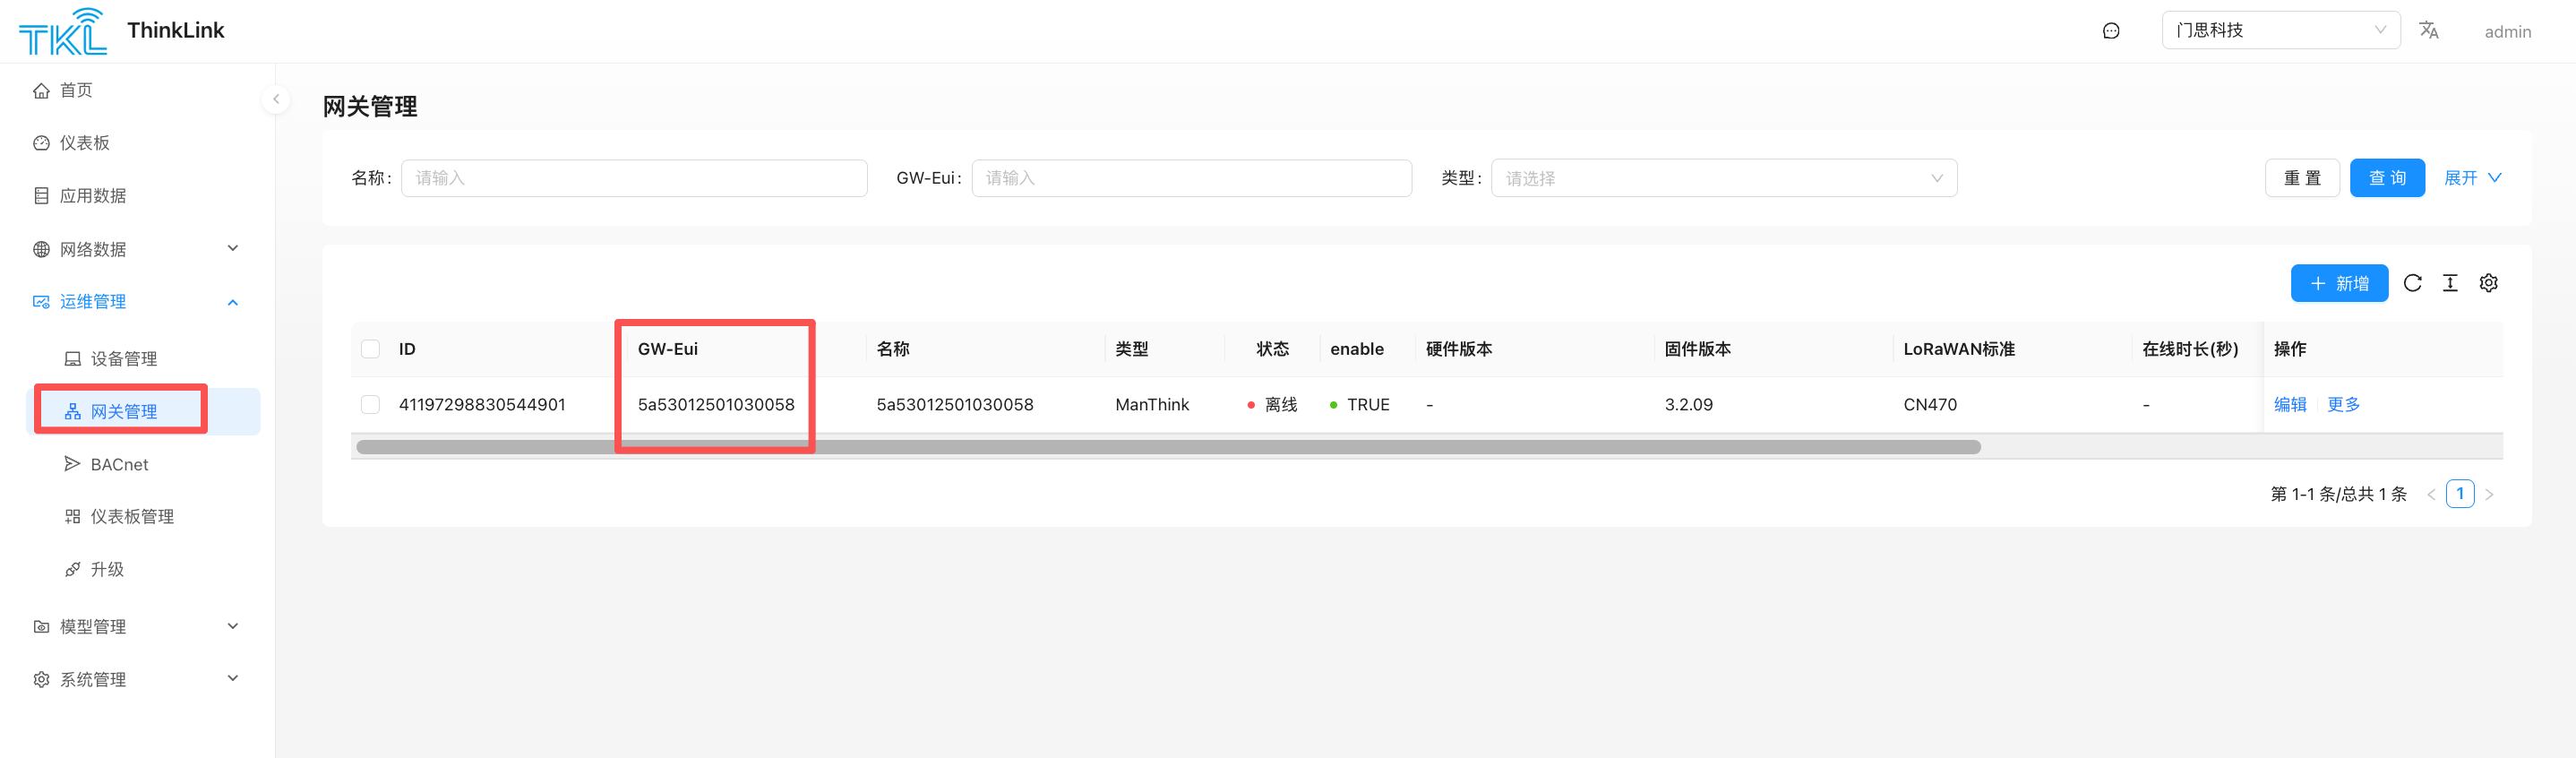The height and width of the screenshot is (758, 2576).
Task: Click the language translation icon
Action: (x=2428, y=30)
